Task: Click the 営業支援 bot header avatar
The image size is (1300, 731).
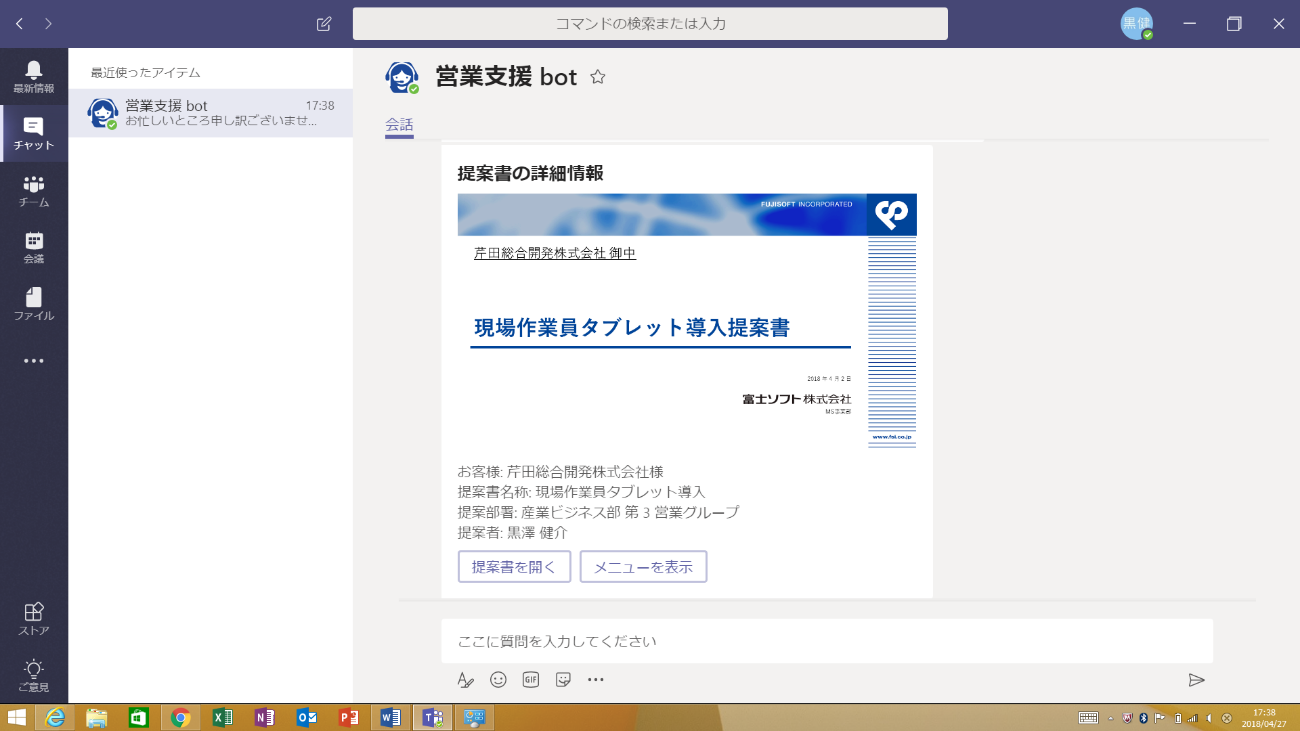Action: [x=402, y=77]
